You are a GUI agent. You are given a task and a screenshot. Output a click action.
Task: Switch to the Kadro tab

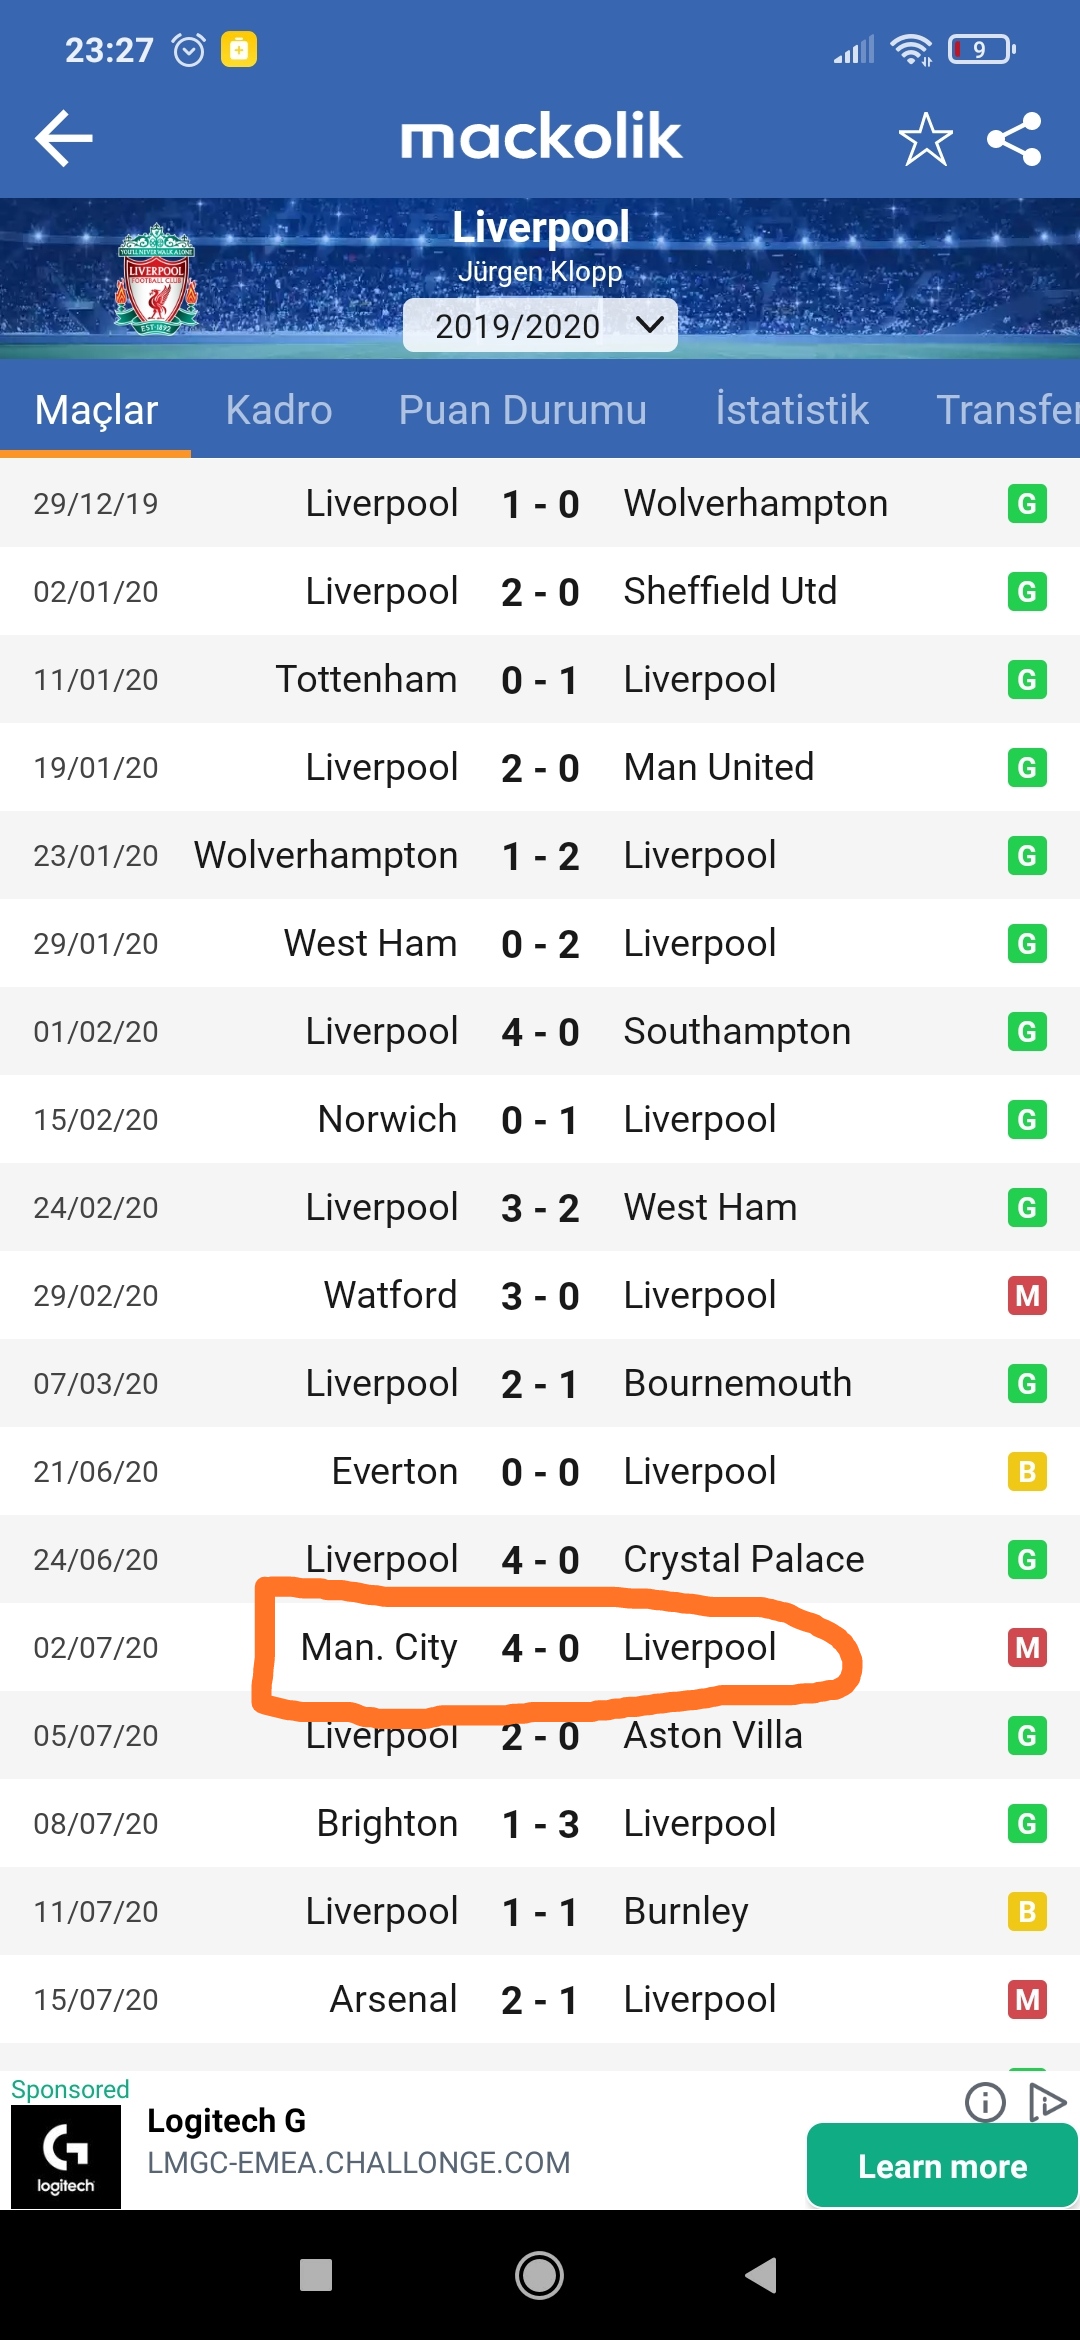(x=278, y=410)
